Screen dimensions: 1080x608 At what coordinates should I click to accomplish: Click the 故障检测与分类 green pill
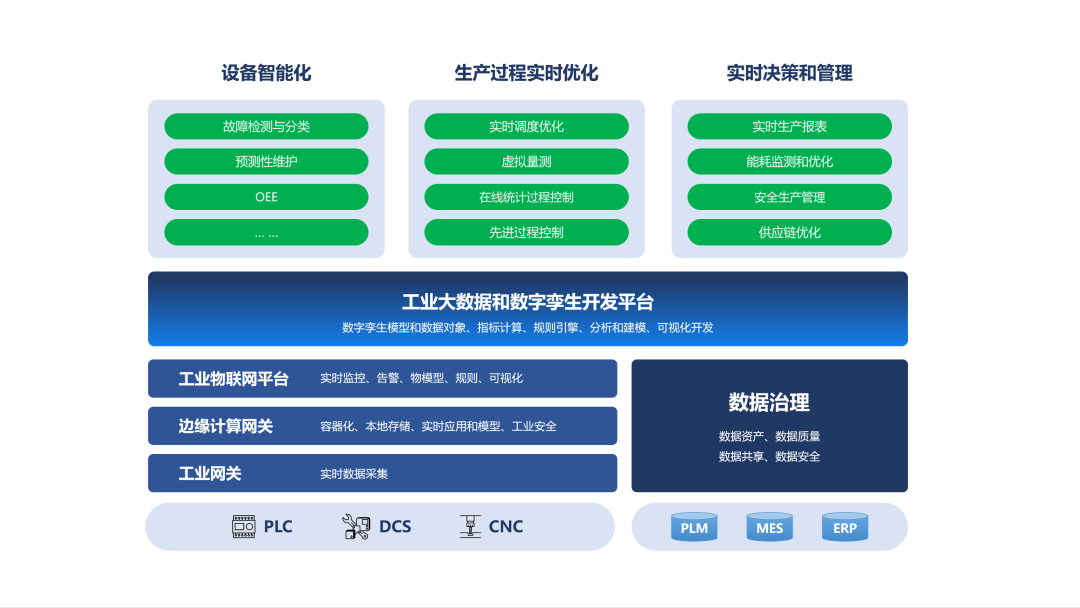[x=267, y=127]
